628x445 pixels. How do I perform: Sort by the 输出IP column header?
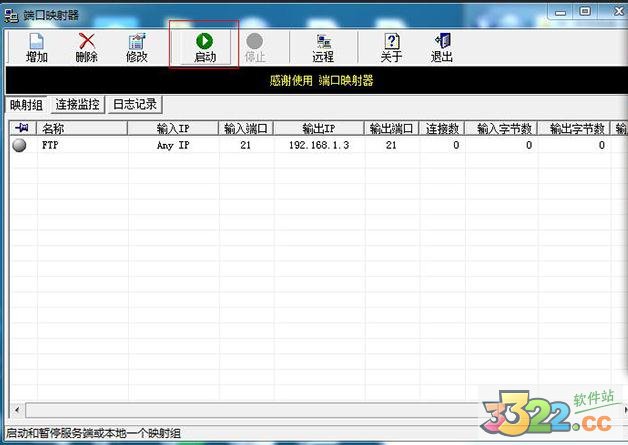(x=319, y=128)
